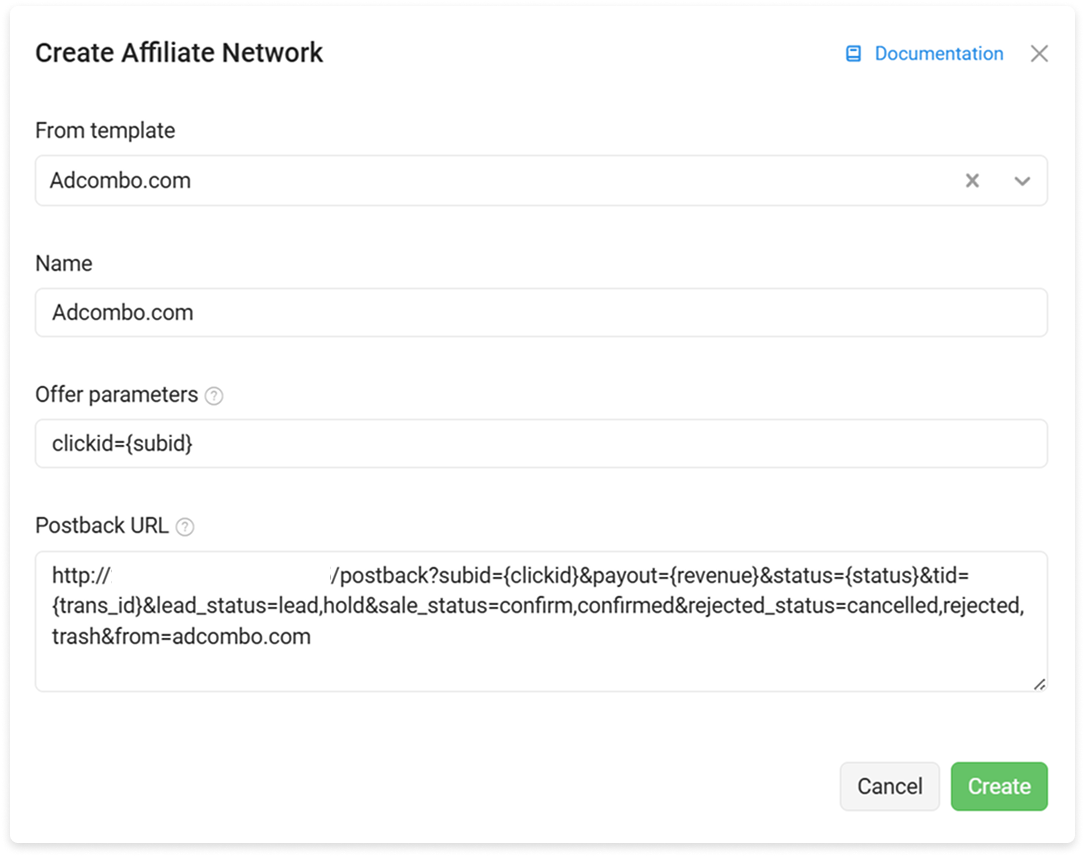This screenshot has height=857, width=1085.
Task: Click inside the Postback URL textarea
Action: pyautogui.click(x=541, y=621)
